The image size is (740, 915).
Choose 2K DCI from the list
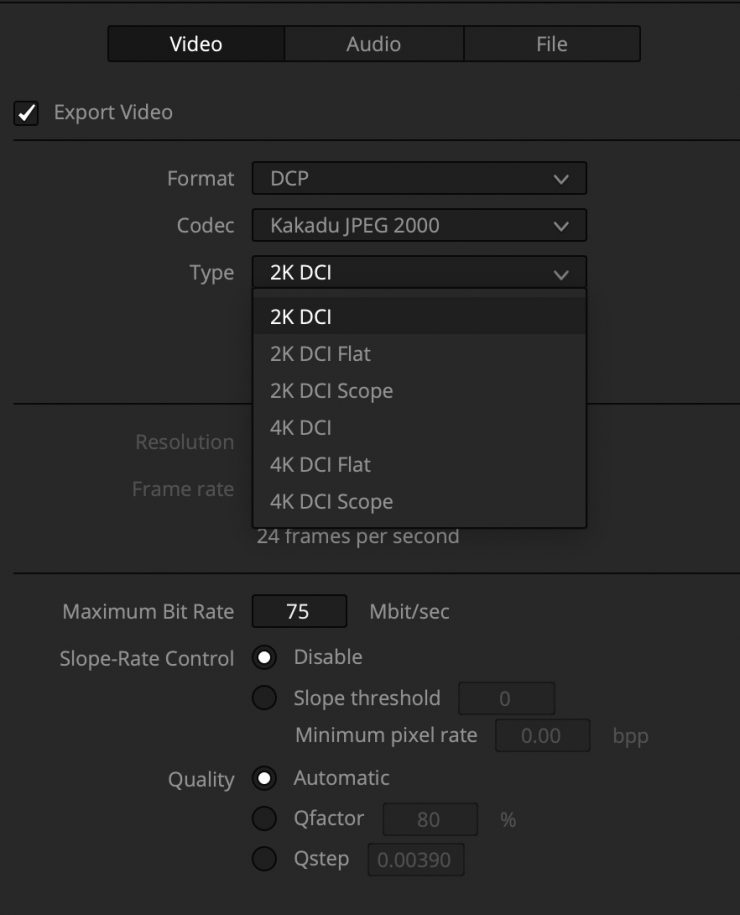click(418, 317)
